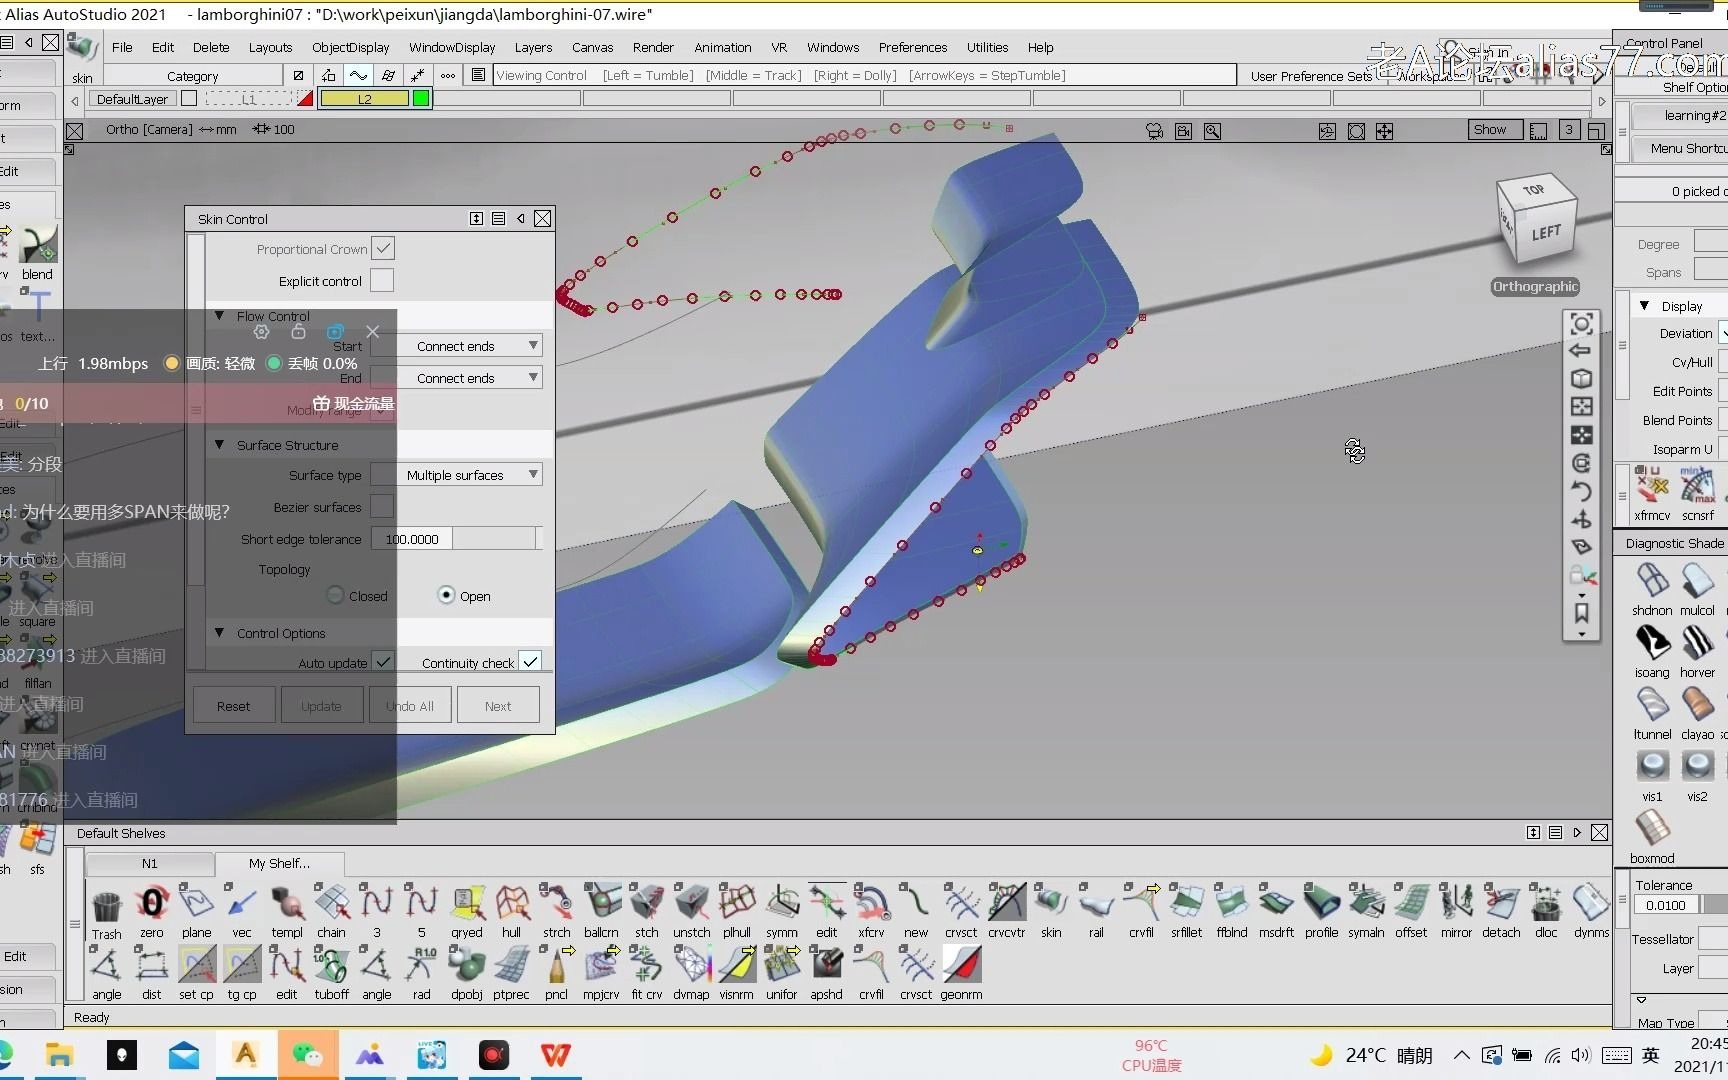Screen dimensions: 1728x1080
Task: Switch to My Shelf tab
Action: [x=279, y=863]
